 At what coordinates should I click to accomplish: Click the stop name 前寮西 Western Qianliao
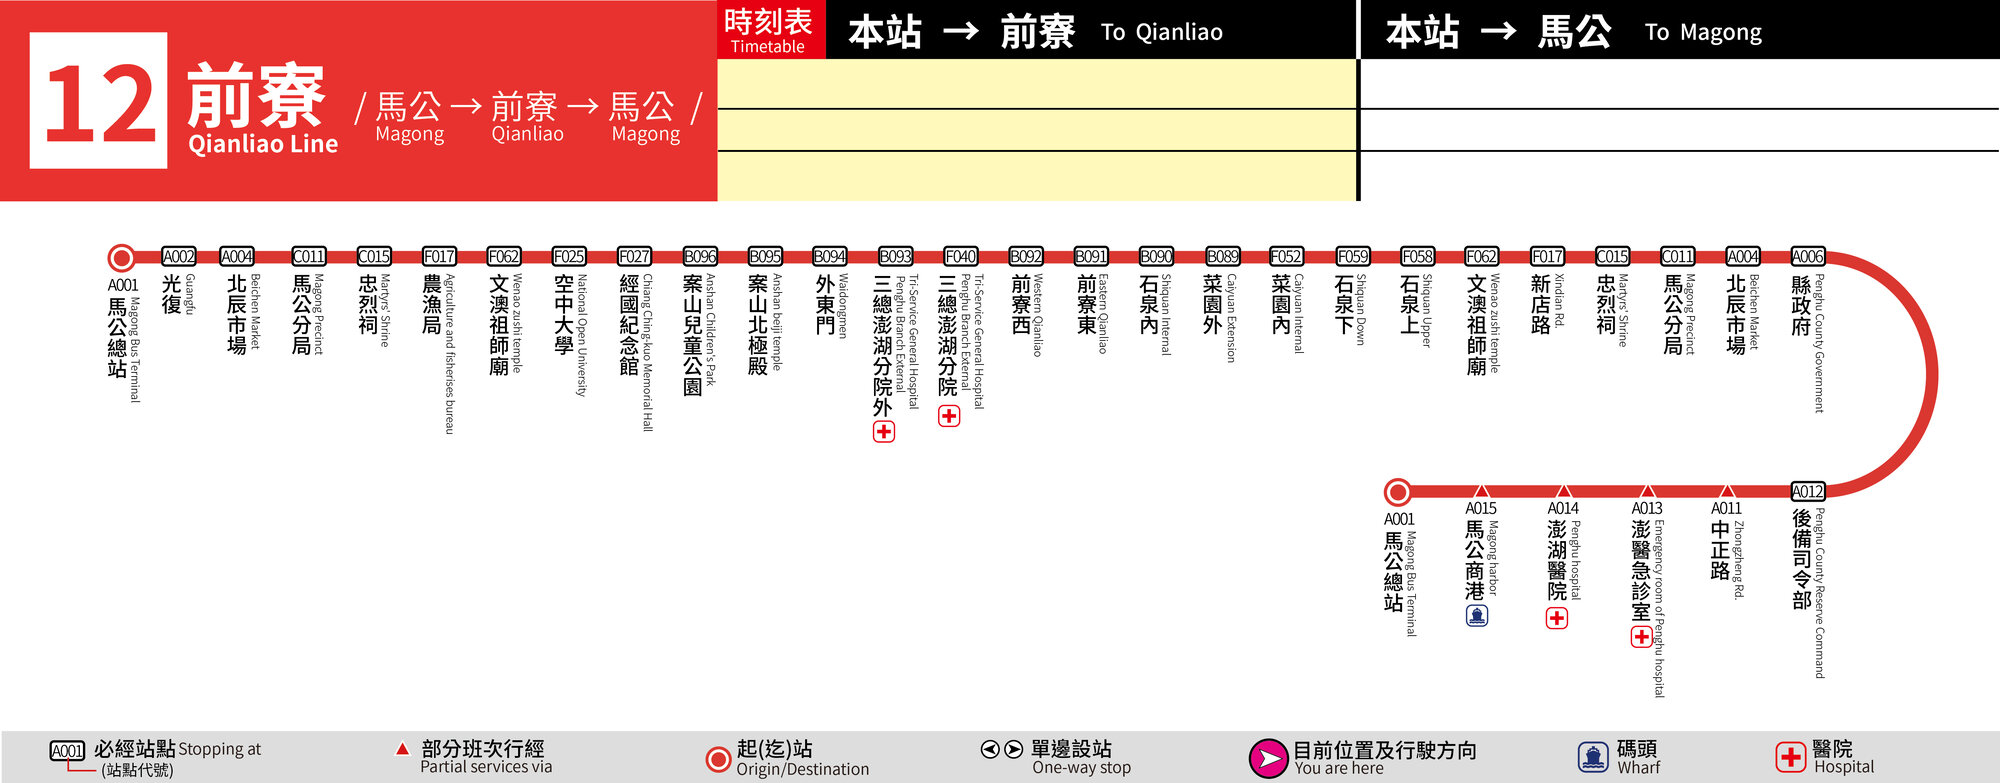pyautogui.click(x=1027, y=314)
